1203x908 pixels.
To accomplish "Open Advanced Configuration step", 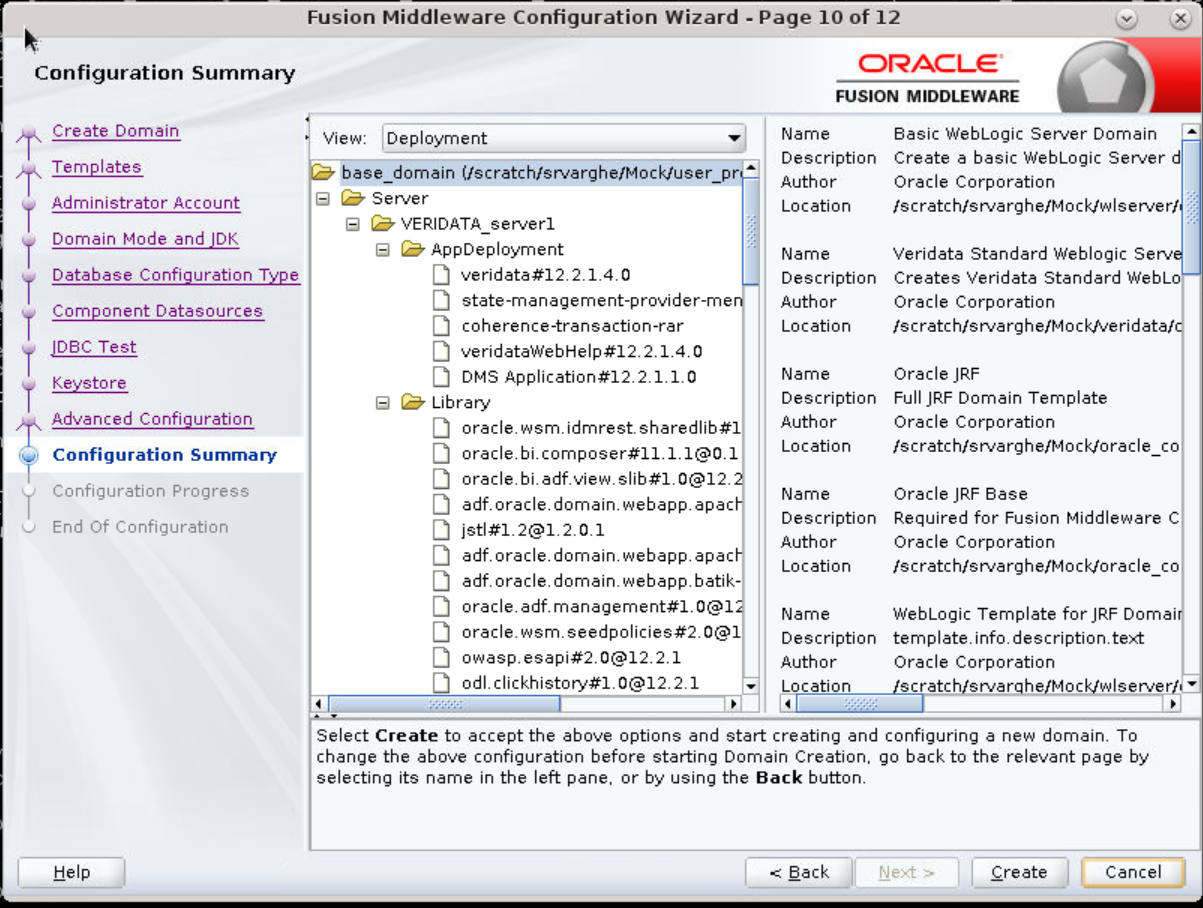I will [x=152, y=419].
